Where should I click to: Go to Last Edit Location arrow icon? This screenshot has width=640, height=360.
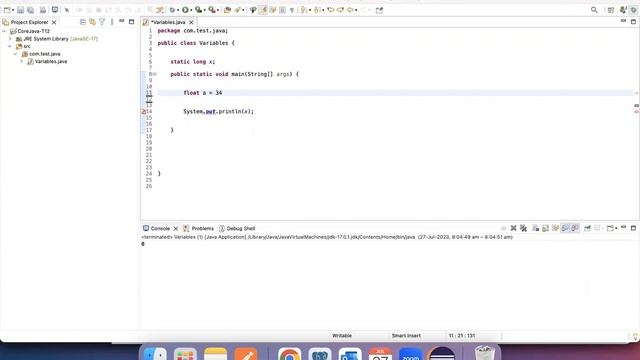pyautogui.click(x=330, y=10)
